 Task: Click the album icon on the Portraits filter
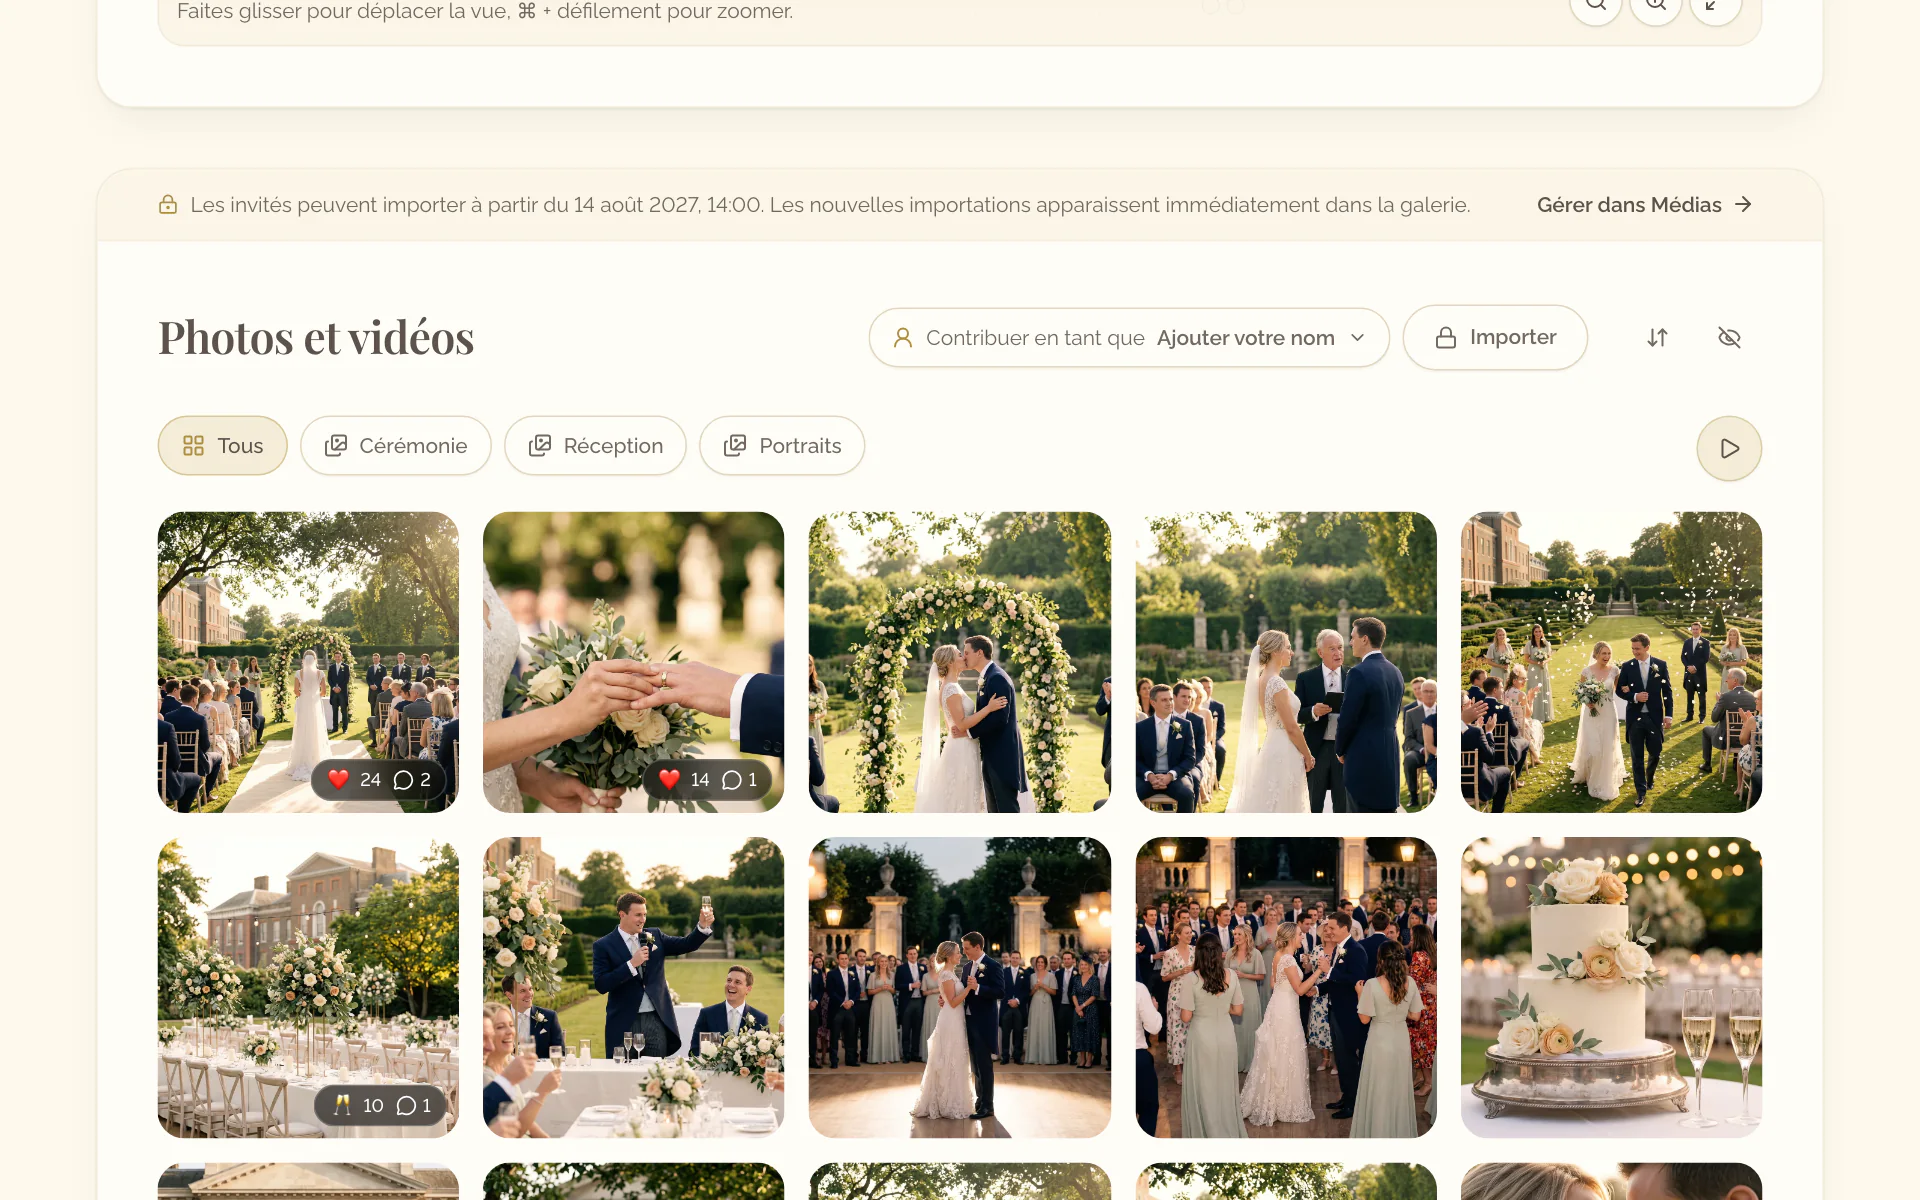pyautogui.click(x=735, y=445)
